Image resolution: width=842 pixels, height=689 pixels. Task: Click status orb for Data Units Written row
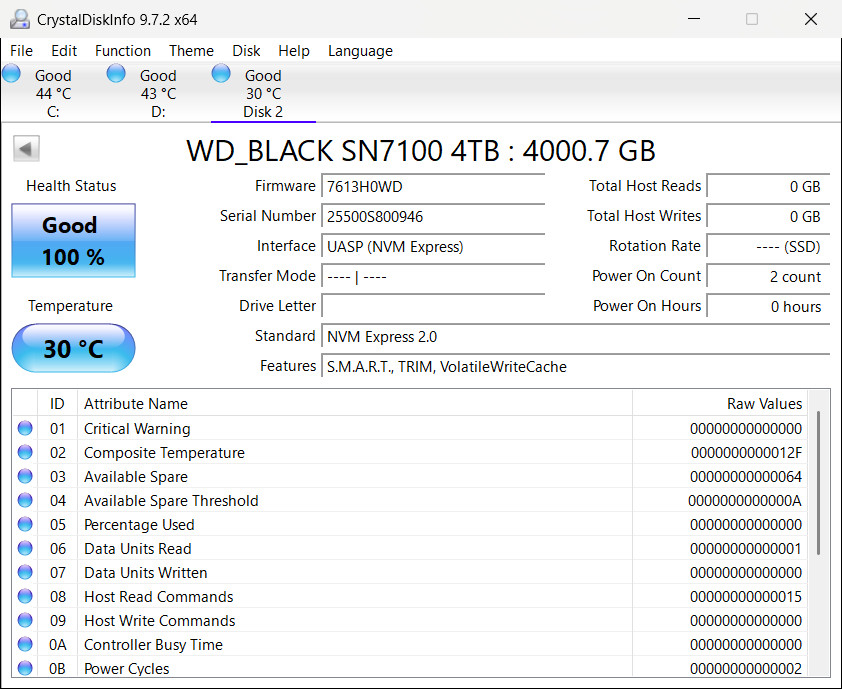[x=25, y=572]
